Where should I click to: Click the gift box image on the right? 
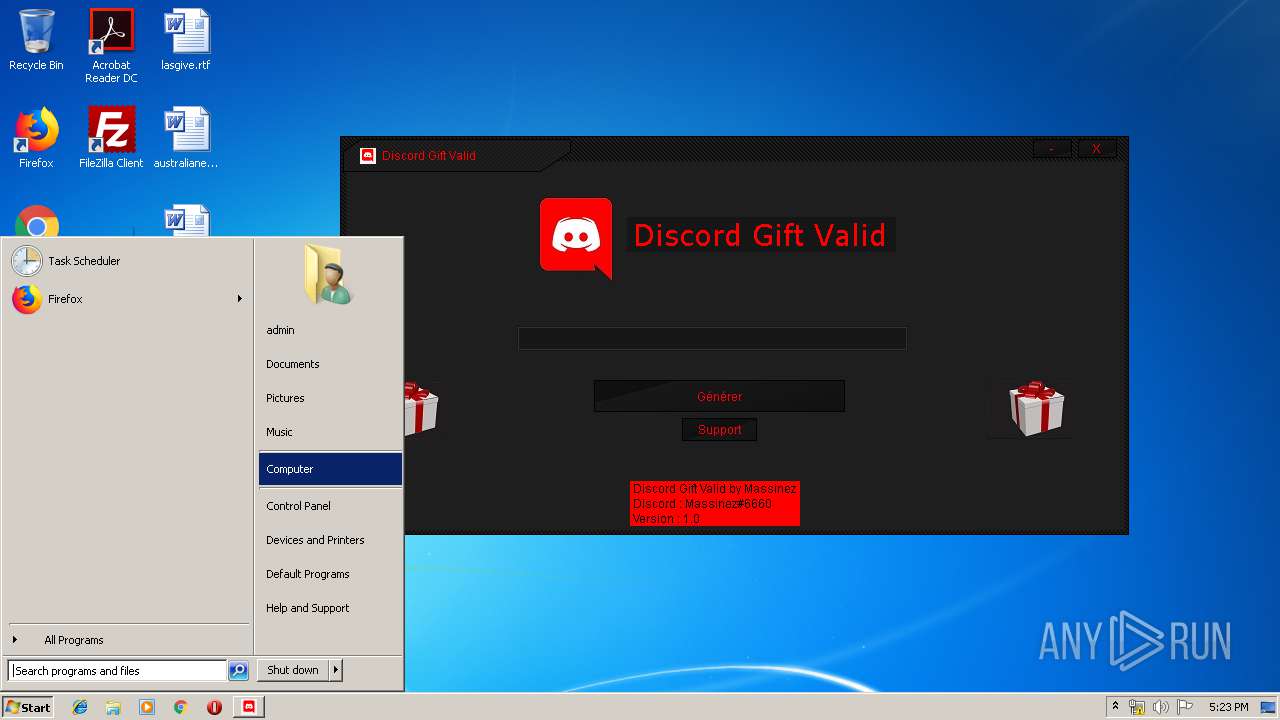pos(1036,408)
